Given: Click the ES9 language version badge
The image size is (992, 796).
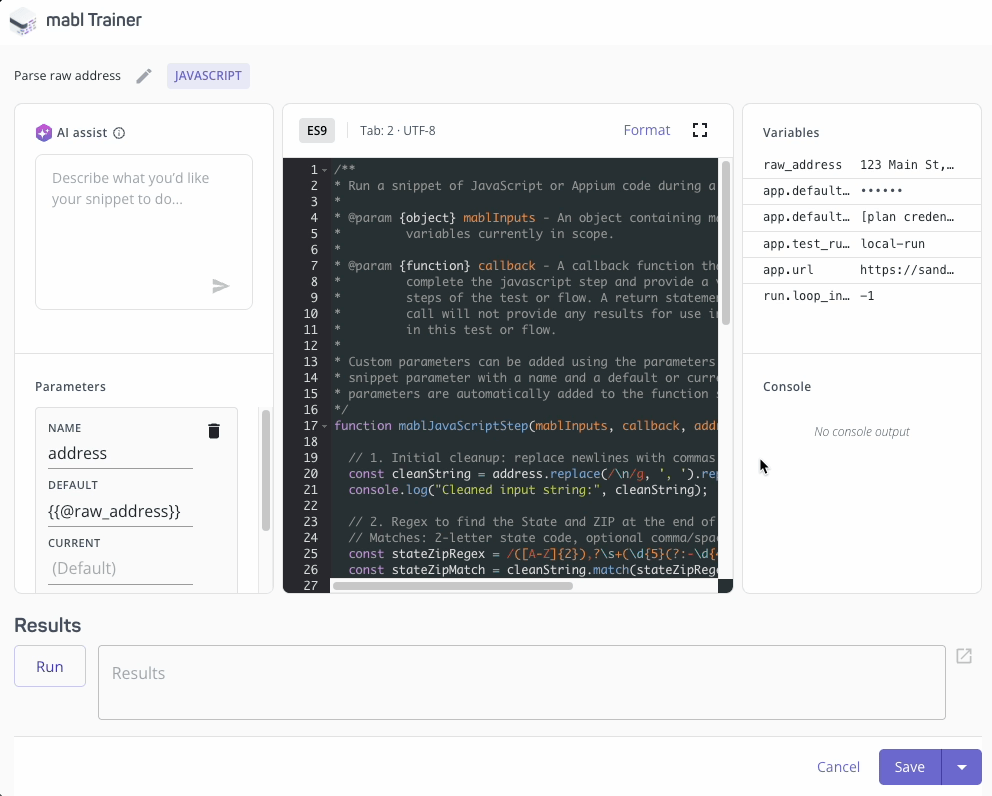Looking at the screenshot, I should [317, 130].
